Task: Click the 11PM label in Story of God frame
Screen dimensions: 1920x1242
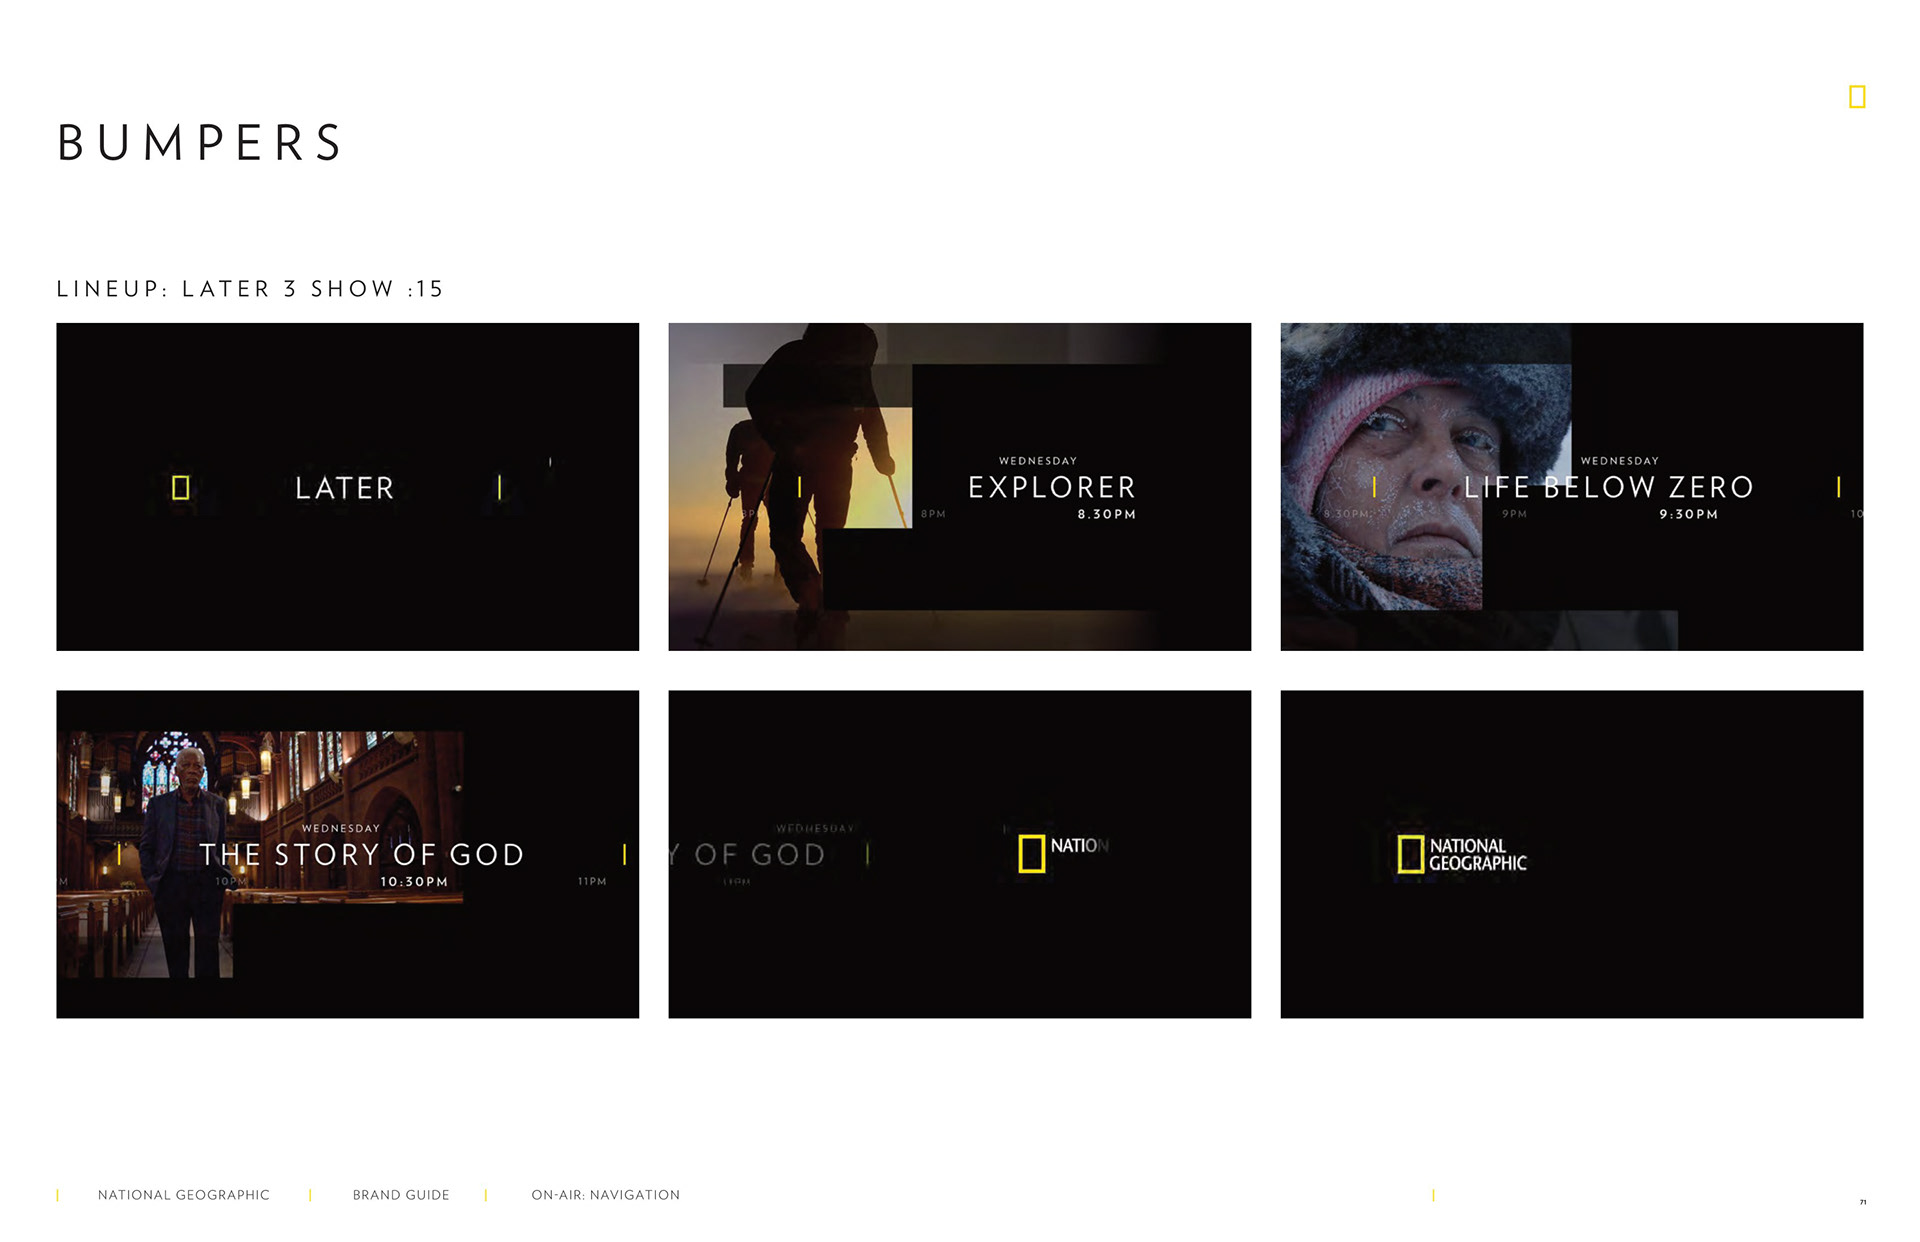Action: pyautogui.click(x=592, y=881)
